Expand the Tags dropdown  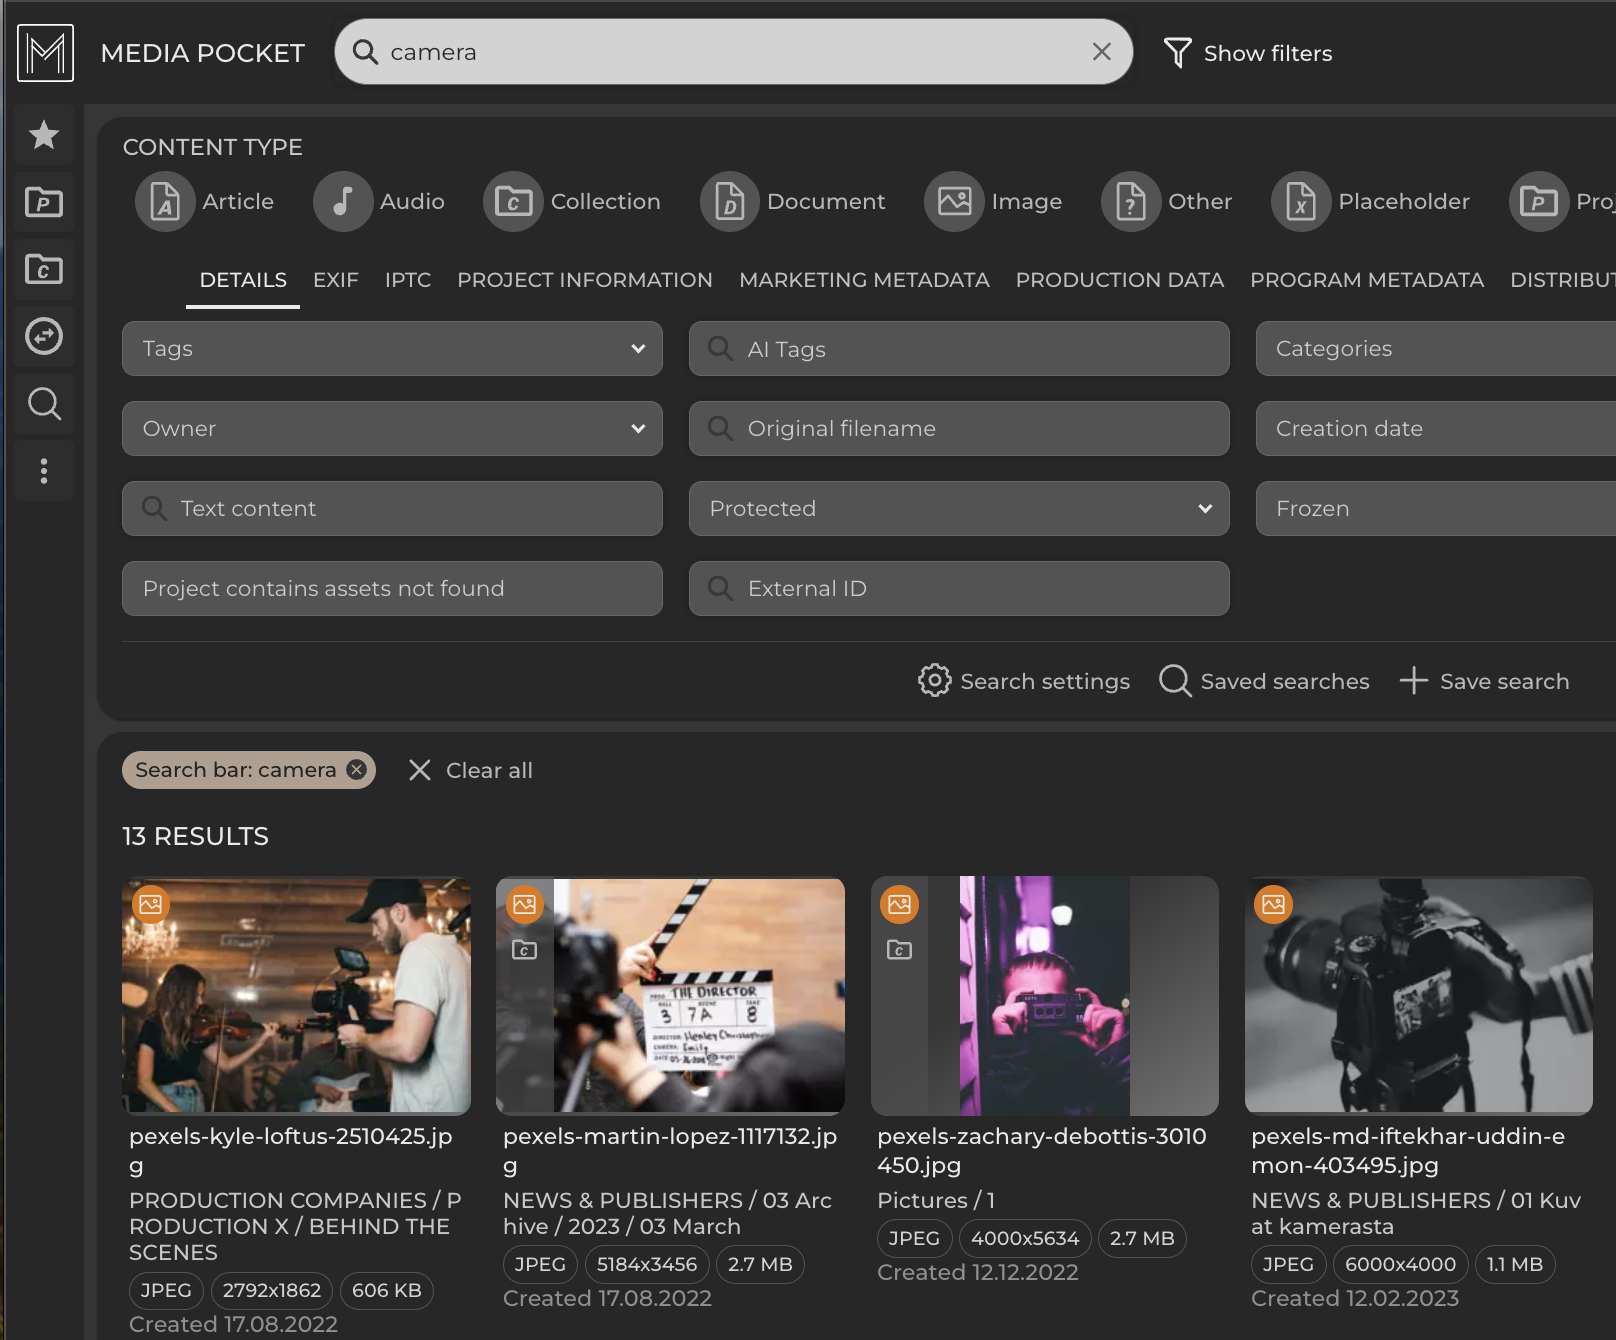point(392,349)
